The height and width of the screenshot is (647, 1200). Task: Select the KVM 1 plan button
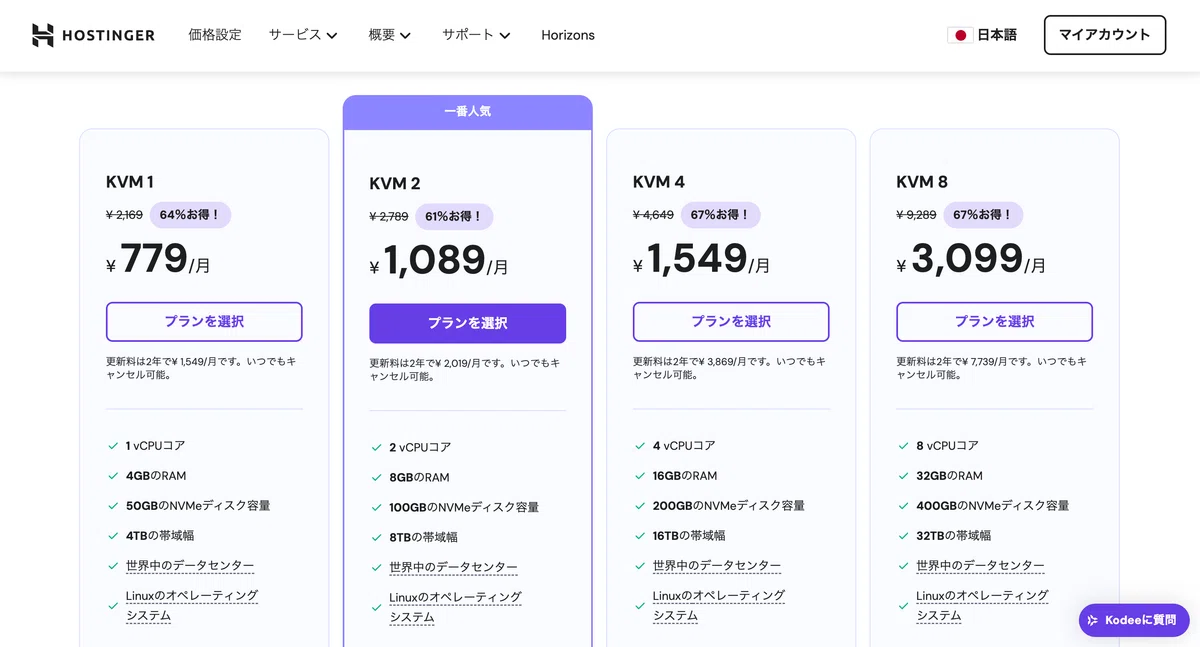204,322
